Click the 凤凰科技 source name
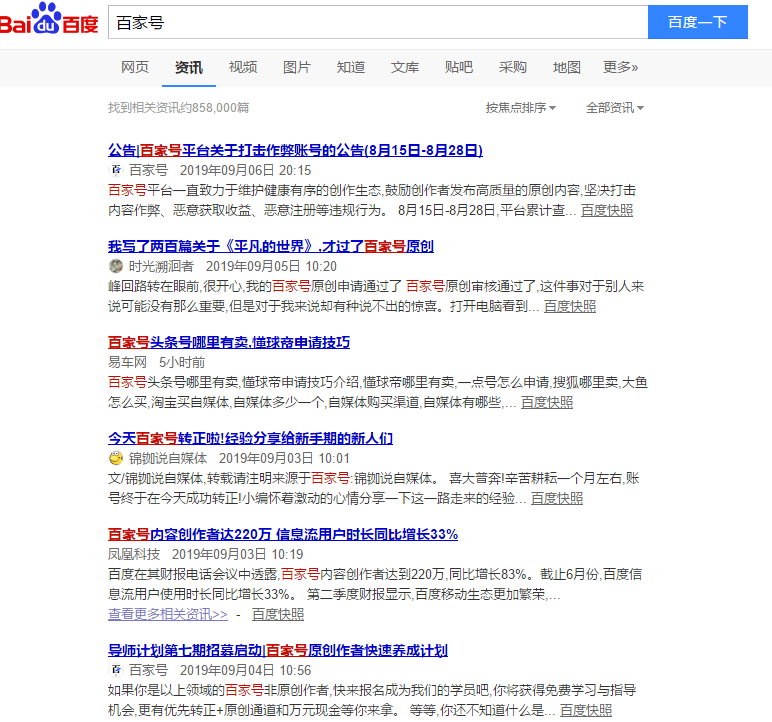The image size is (772, 722). click(134, 555)
